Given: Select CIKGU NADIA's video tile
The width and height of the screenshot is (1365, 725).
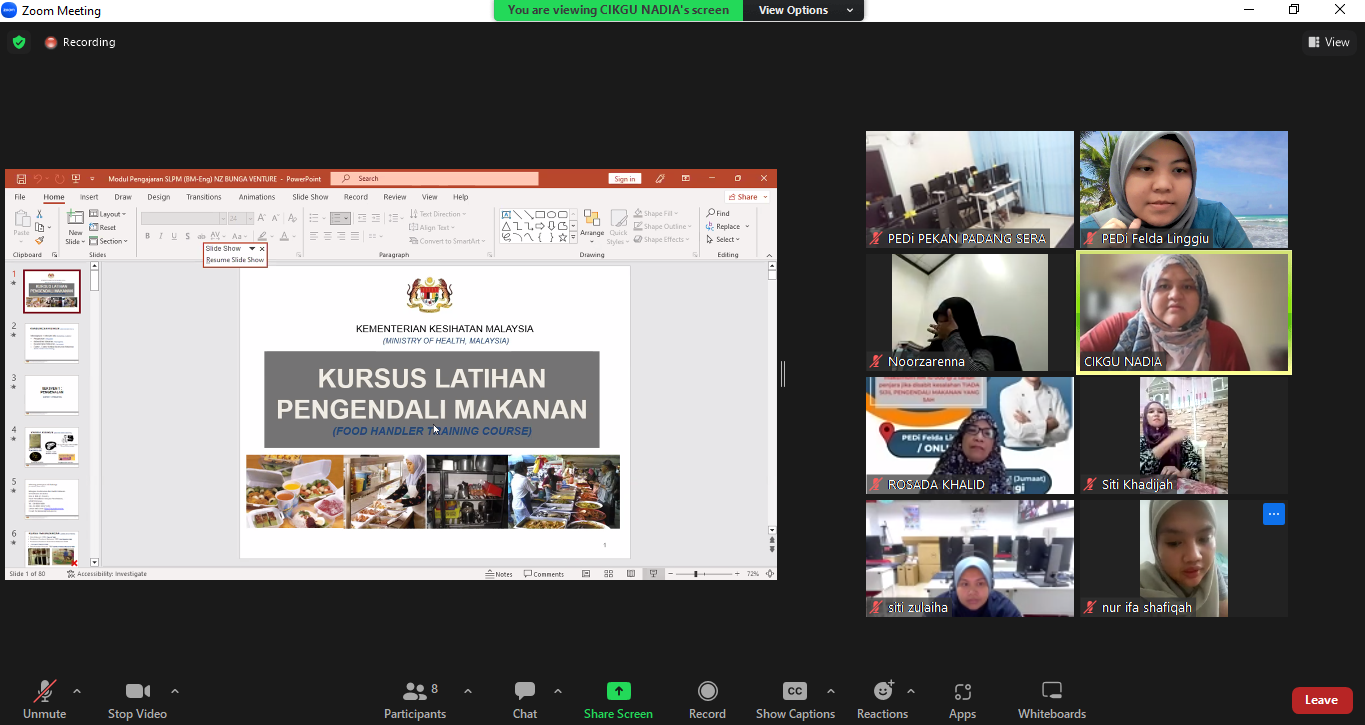Looking at the screenshot, I should 1183,312.
